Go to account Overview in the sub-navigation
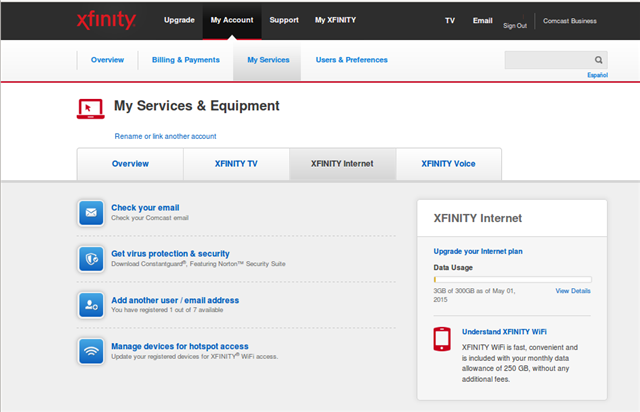This screenshot has width=640, height=412. (x=107, y=60)
